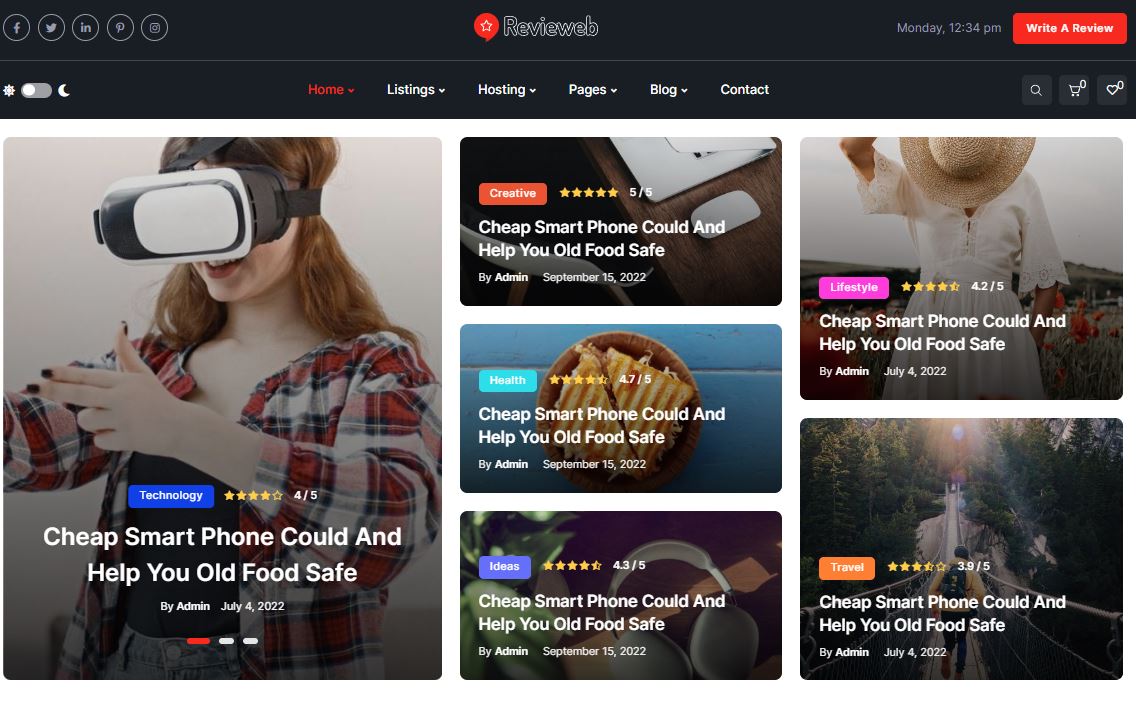This screenshot has width=1136, height=718.
Task: Expand the Home menu dropdown
Action: pos(331,89)
